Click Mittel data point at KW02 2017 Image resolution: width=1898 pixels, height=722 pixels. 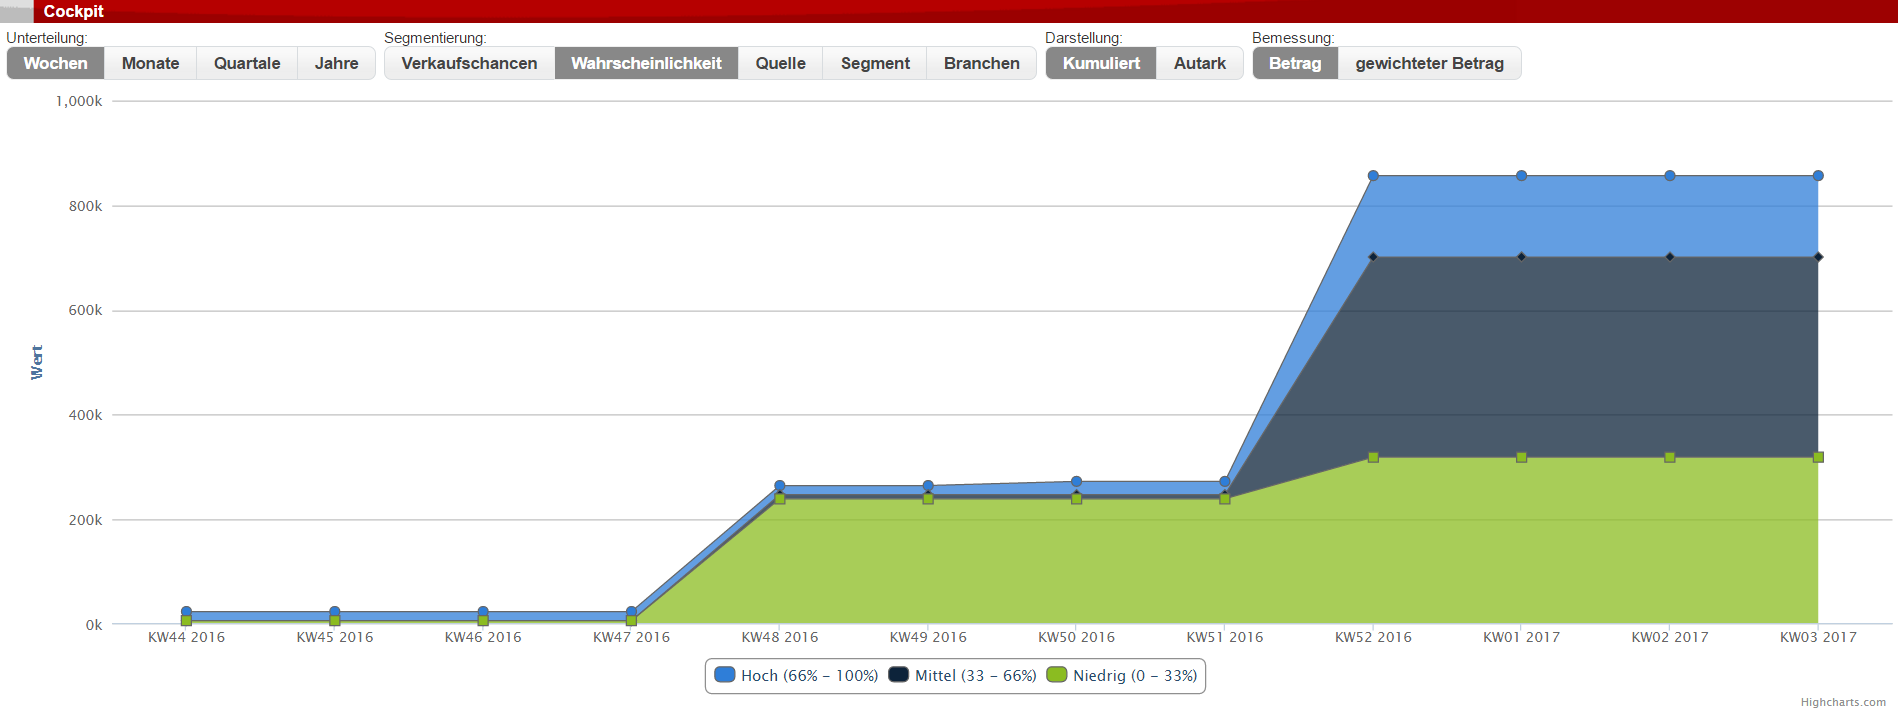[x=1670, y=257]
